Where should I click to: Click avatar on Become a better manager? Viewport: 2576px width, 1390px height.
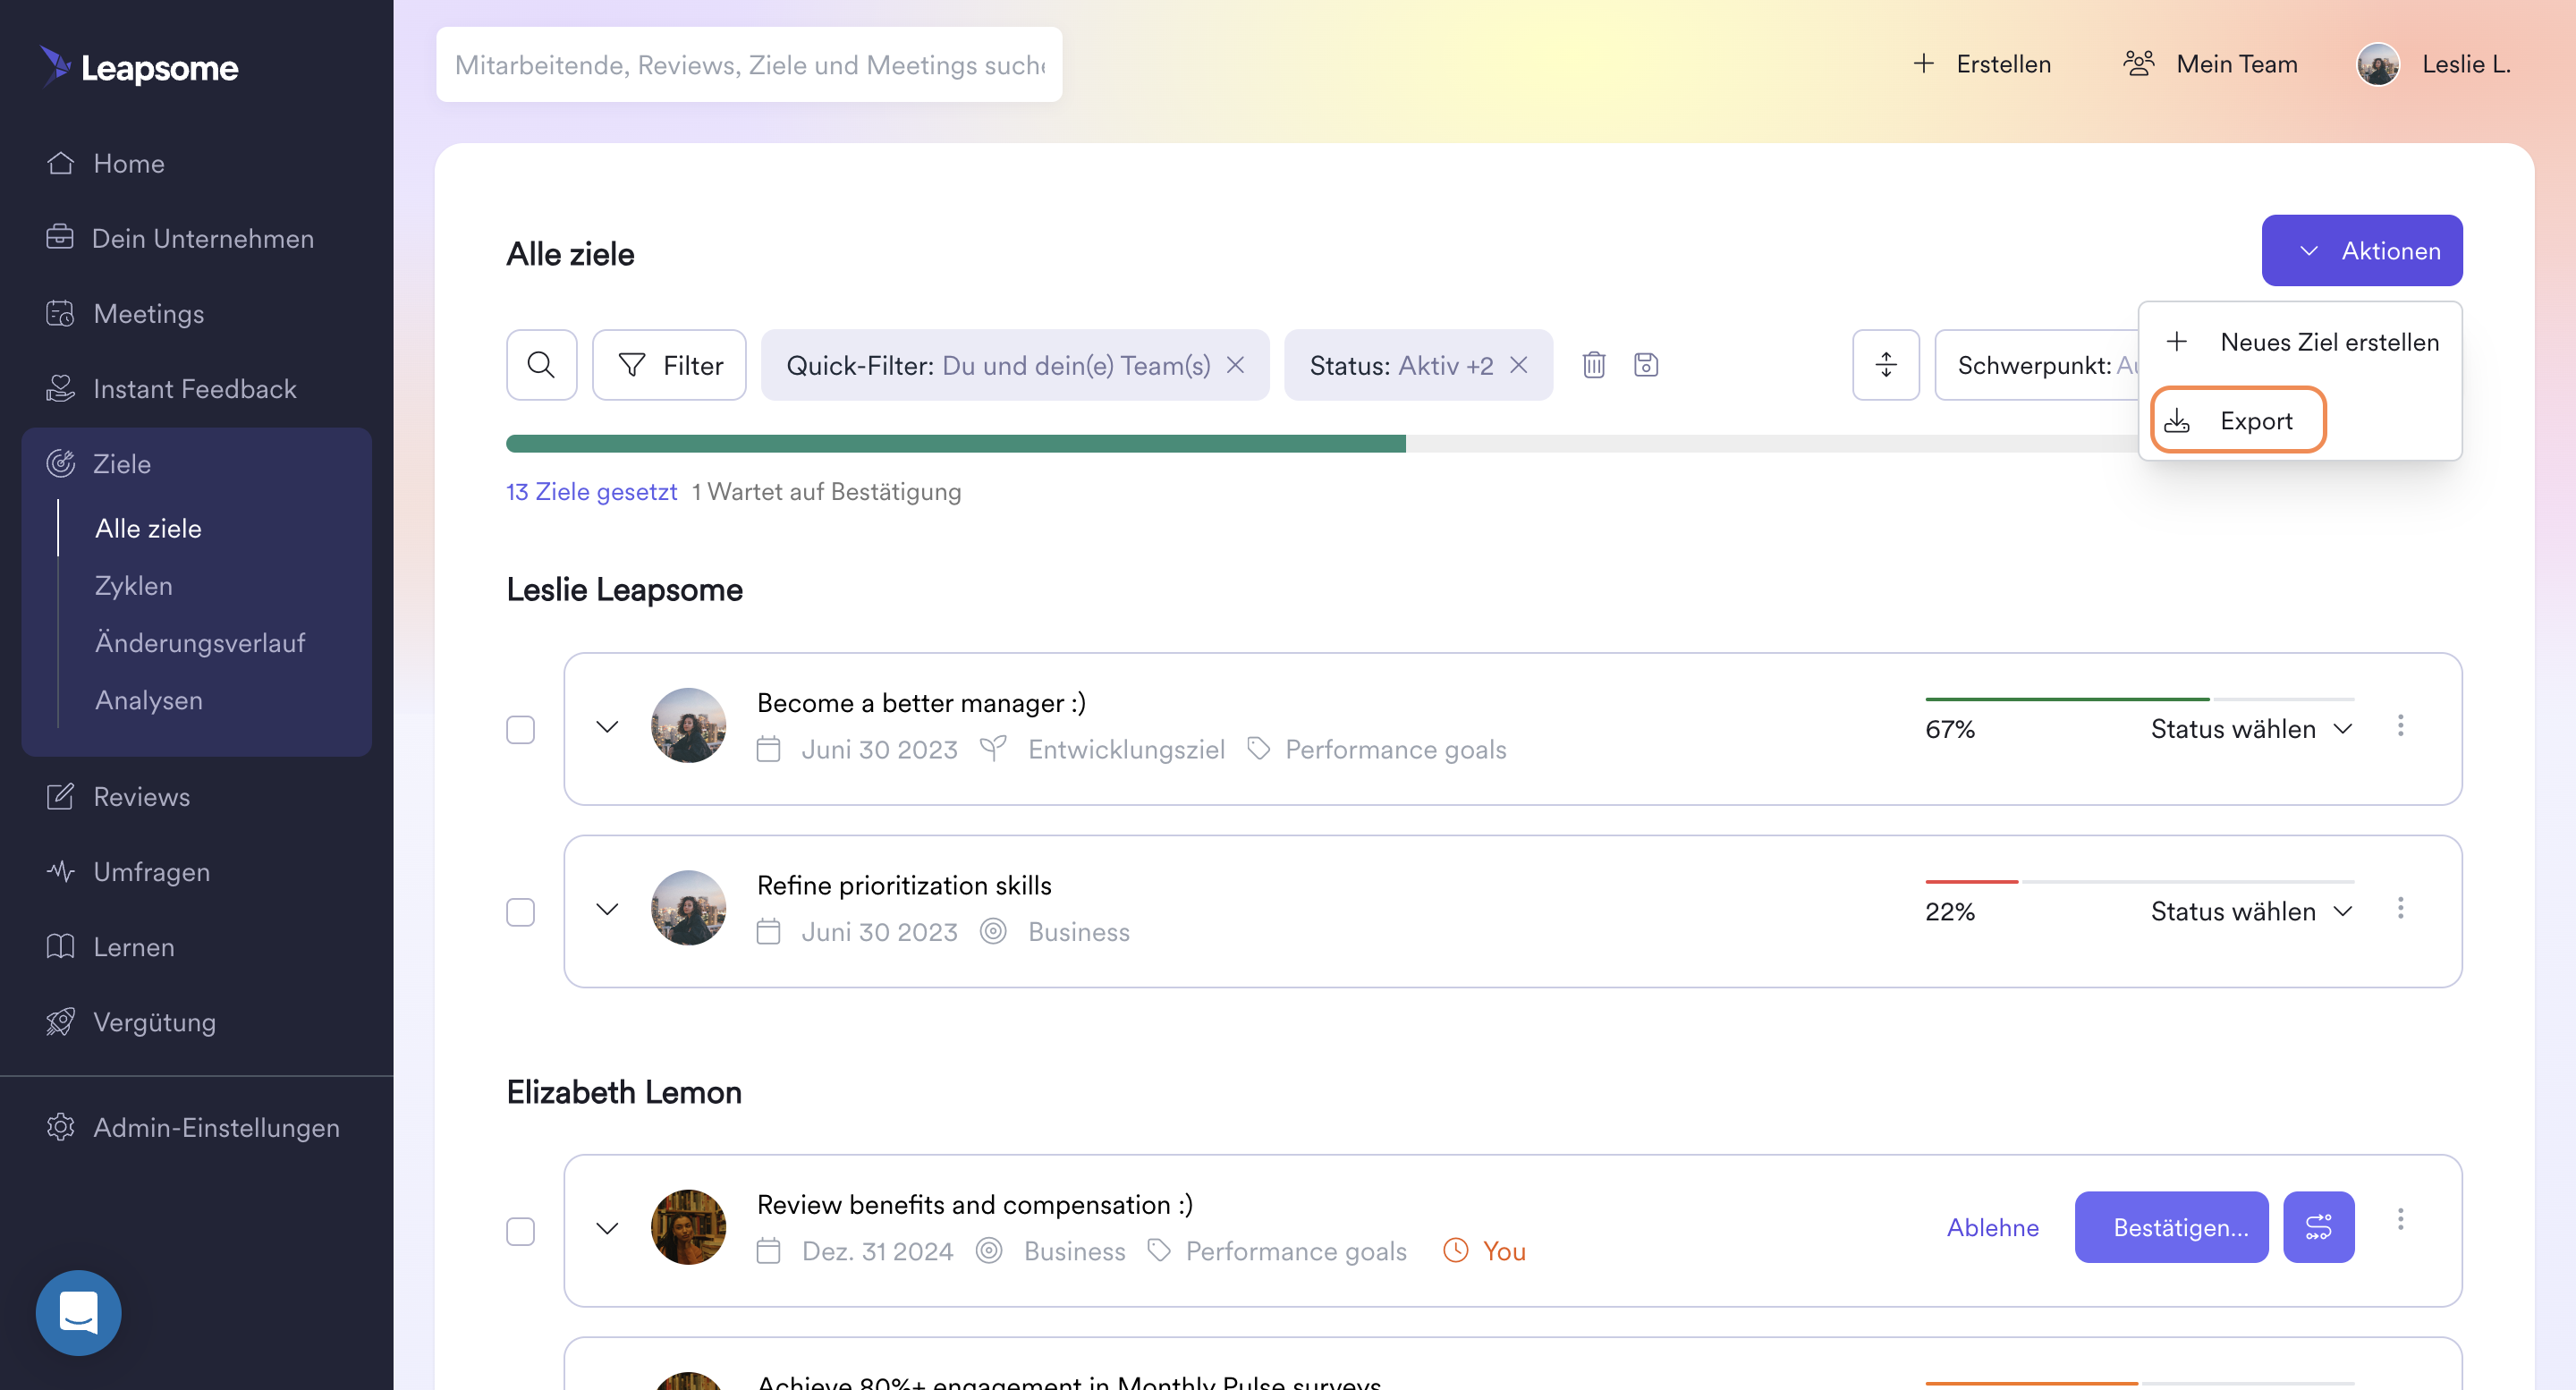[x=688, y=725]
